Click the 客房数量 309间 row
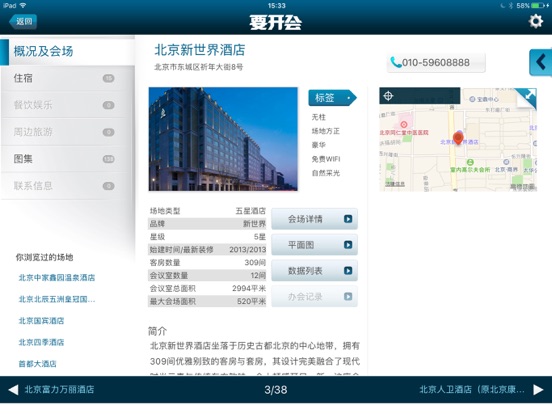The height and width of the screenshot is (414, 552). pos(207,263)
